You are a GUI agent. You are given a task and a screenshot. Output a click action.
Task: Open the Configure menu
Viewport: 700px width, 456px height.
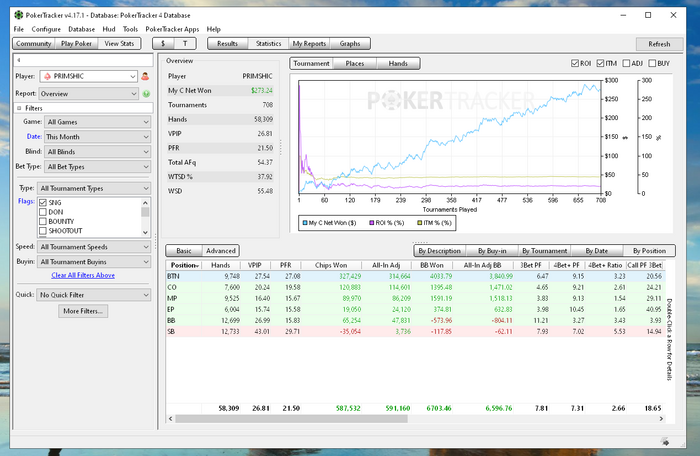[46, 29]
